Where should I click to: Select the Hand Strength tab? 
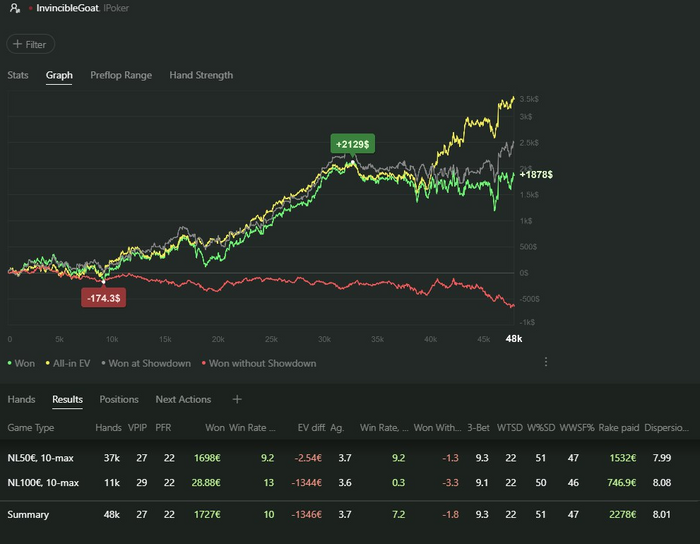point(201,75)
